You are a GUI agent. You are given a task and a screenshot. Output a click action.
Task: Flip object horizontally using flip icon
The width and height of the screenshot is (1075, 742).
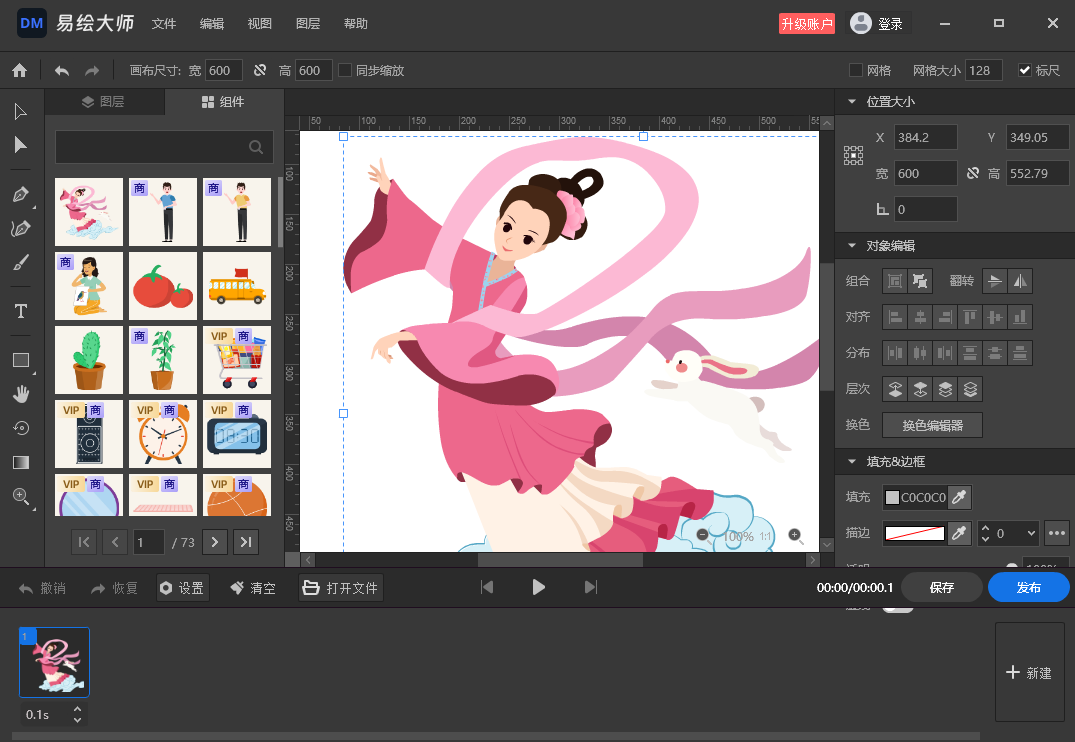[1019, 281]
